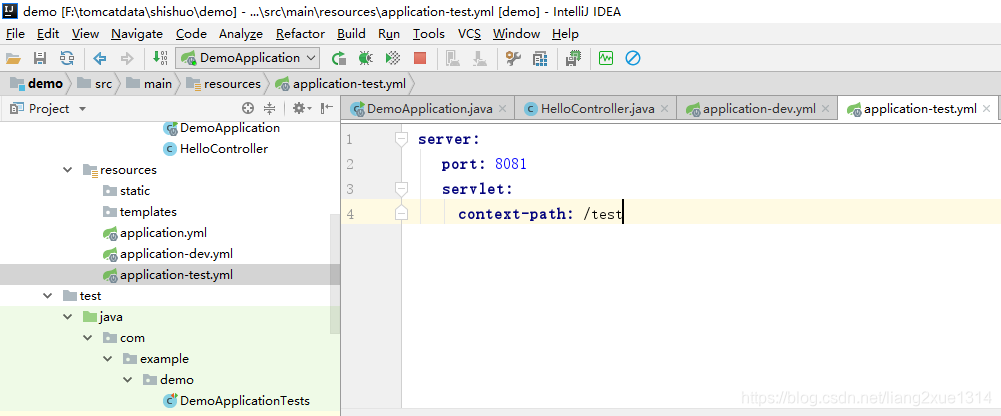The height and width of the screenshot is (416, 1001).
Task: Navigate back with the blue arrow
Action: point(100,59)
